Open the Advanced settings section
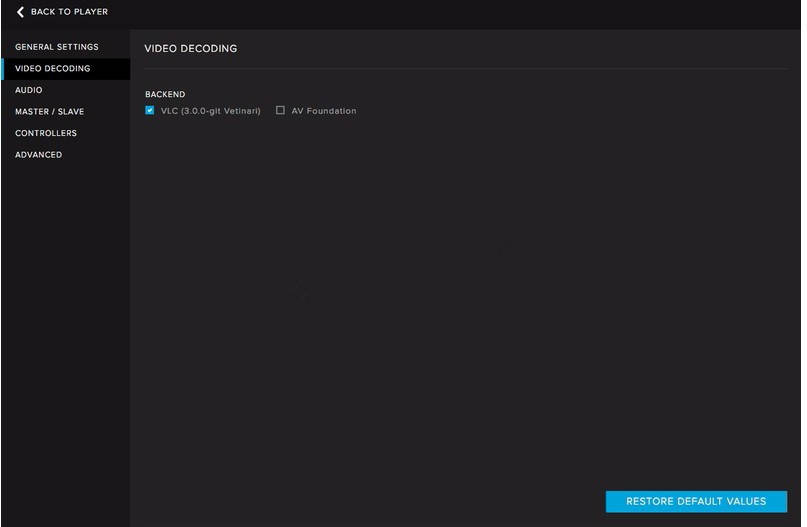Screen dimensions: 807x527 pyautogui.click(x=38, y=155)
